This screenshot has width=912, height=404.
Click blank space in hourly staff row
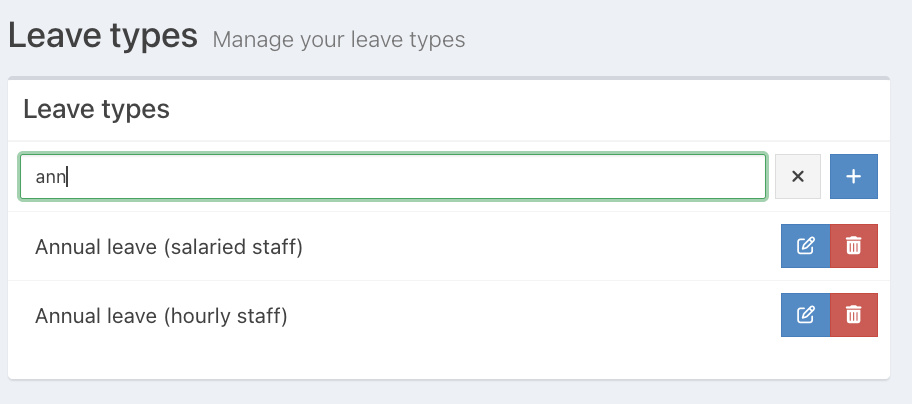[x=540, y=316]
